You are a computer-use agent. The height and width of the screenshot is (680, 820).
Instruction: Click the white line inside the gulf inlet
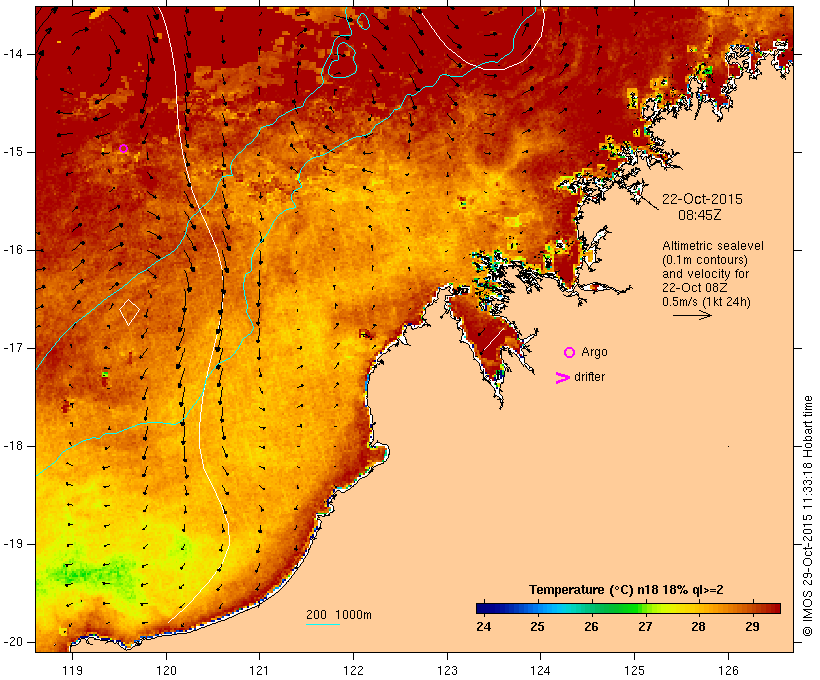(x=494, y=339)
